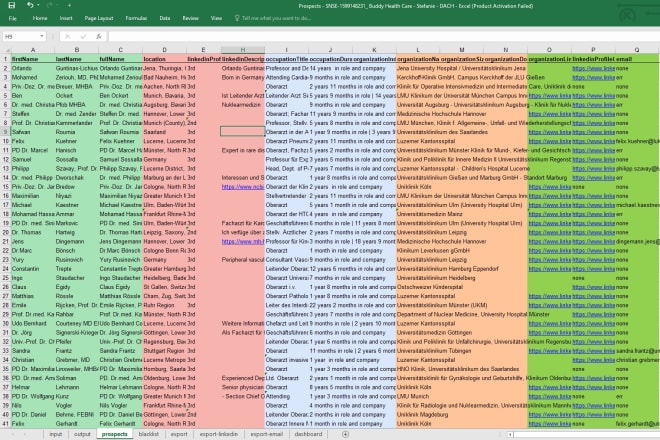This screenshot has height=440, width=660.
Task: Open the dashboard sheet tab
Action: pyautogui.click(x=309, y=434)
